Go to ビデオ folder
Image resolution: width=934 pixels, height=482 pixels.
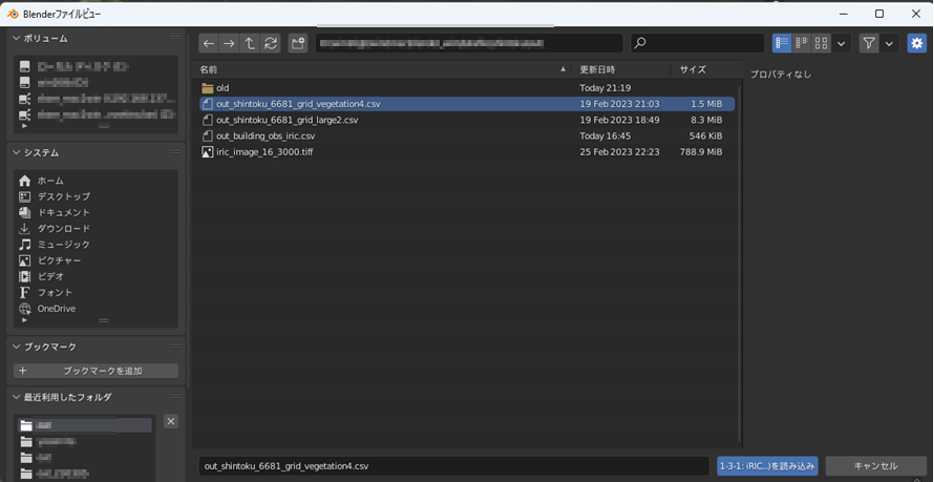[95, 276]
